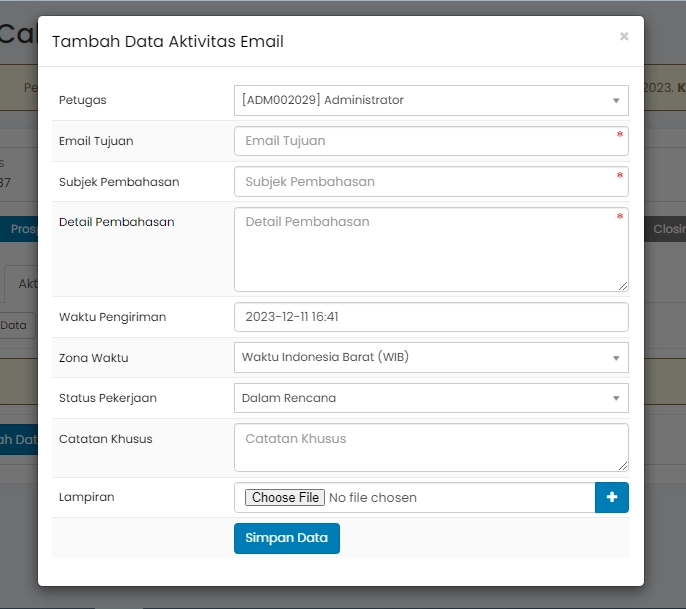Click the Waktu Pengiriman date-time field
This screenshot has width=686, height=609.
[430, 317]
